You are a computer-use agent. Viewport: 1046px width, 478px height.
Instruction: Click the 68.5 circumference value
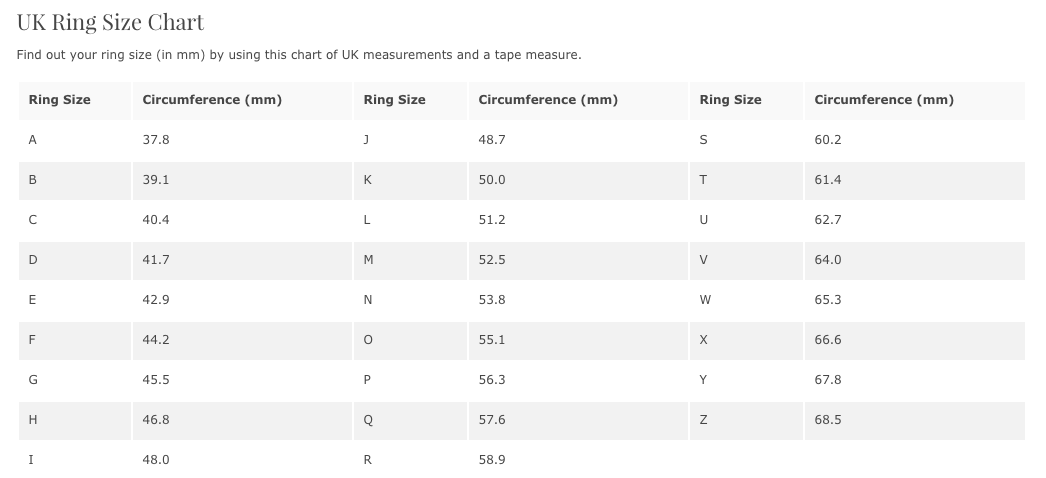coord(828,420)
